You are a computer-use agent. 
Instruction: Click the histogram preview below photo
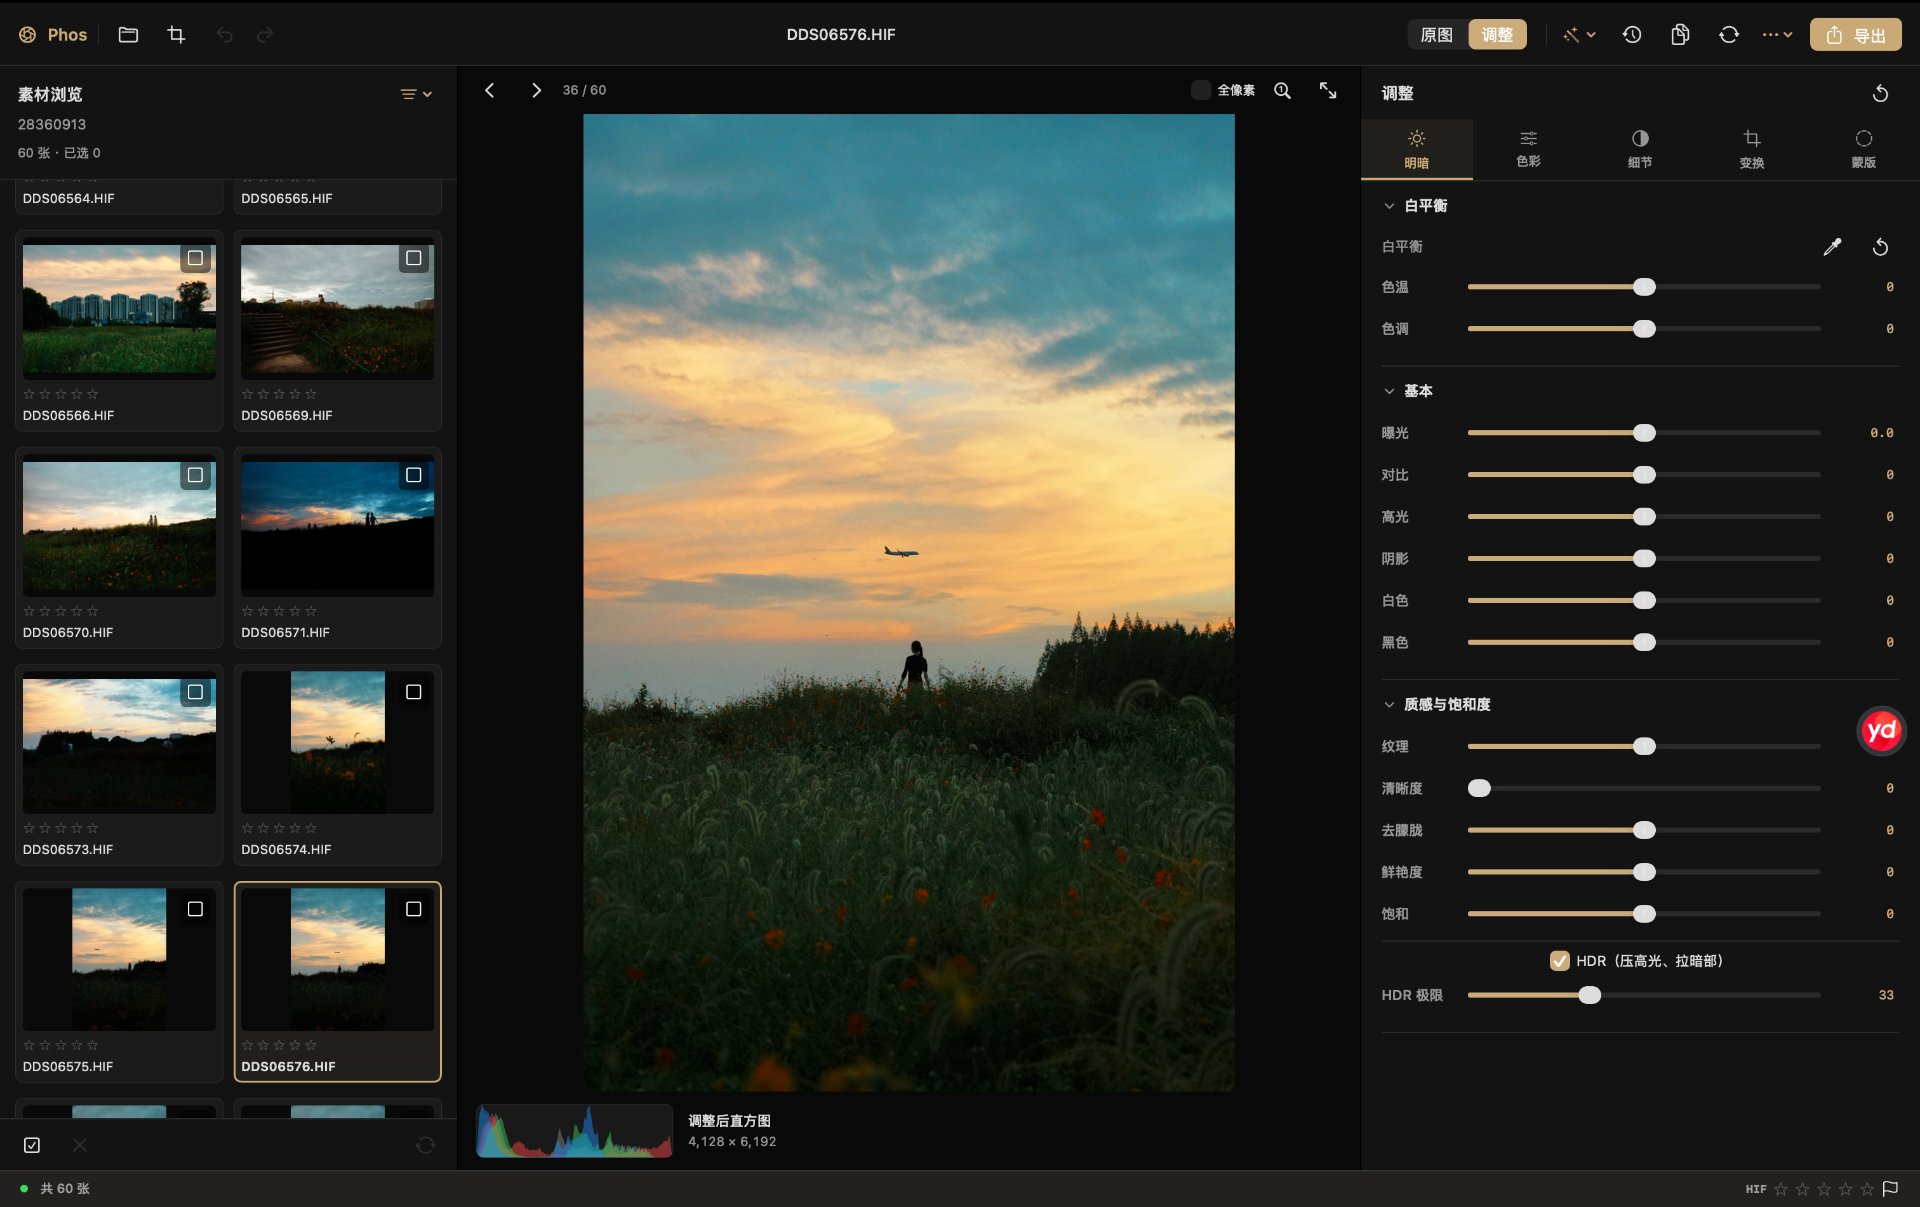pos(574,1131)
